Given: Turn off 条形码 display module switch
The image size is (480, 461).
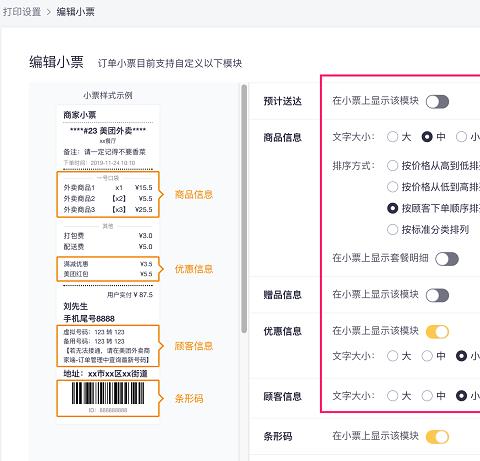Looking at the screenshot, I should (x=437, y=437).
